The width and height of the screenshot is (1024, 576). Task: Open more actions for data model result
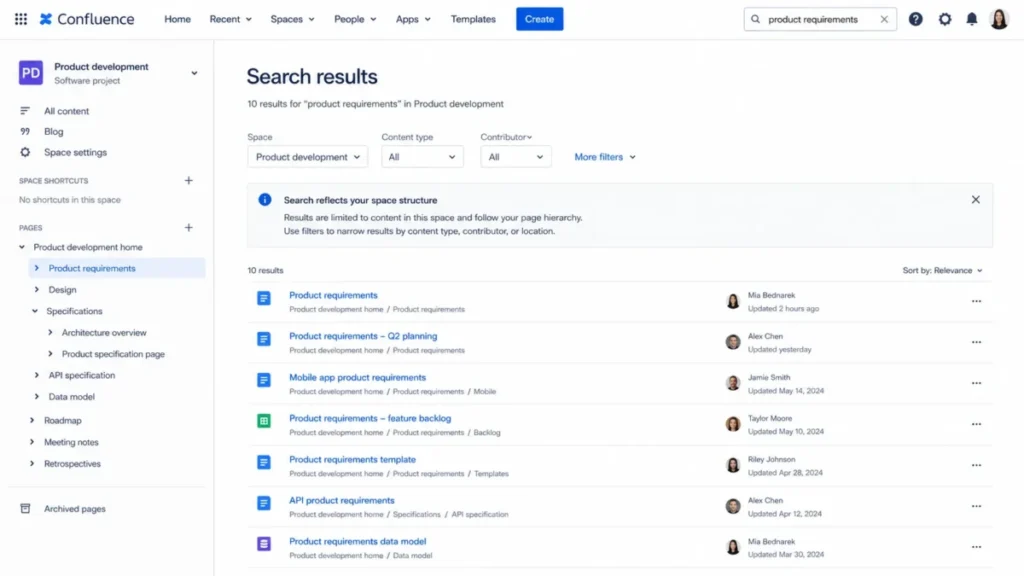coord(976,547)
